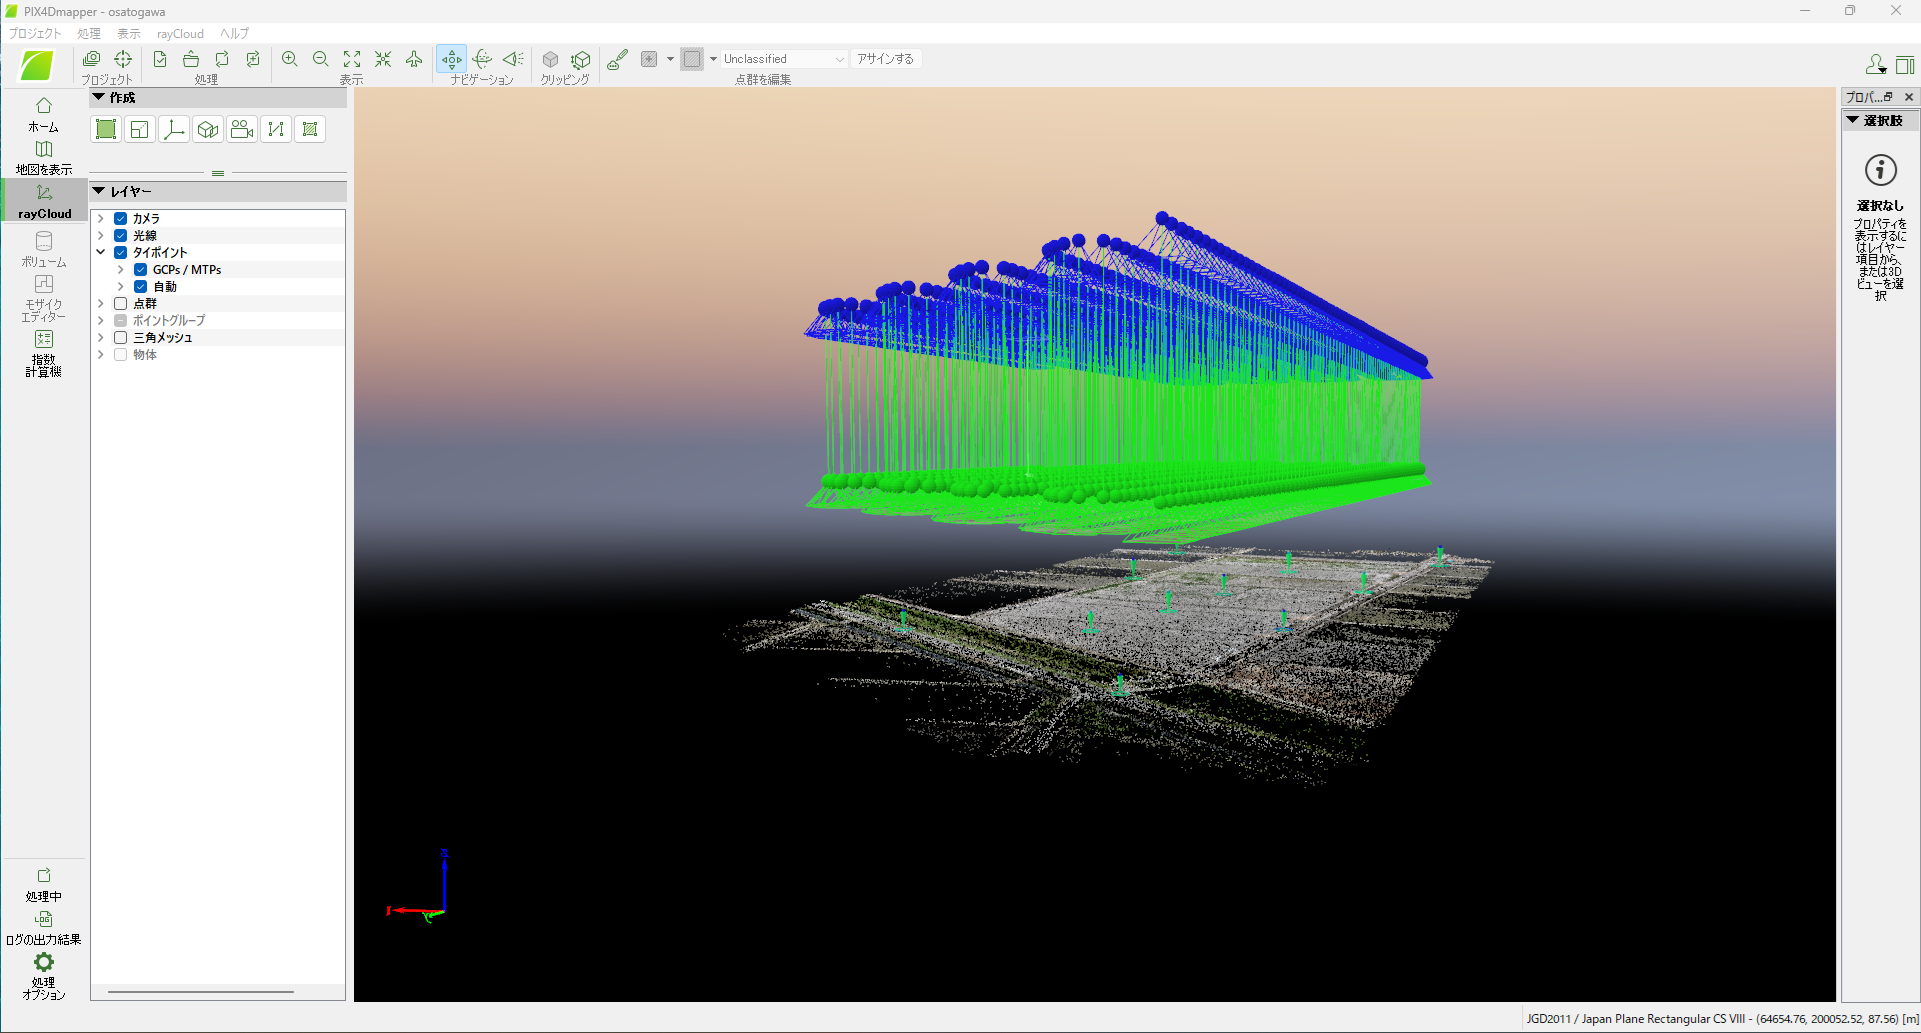
Task: Collapse the 作成 panel section
Action: pyautogui.click(x=99, y=97)
